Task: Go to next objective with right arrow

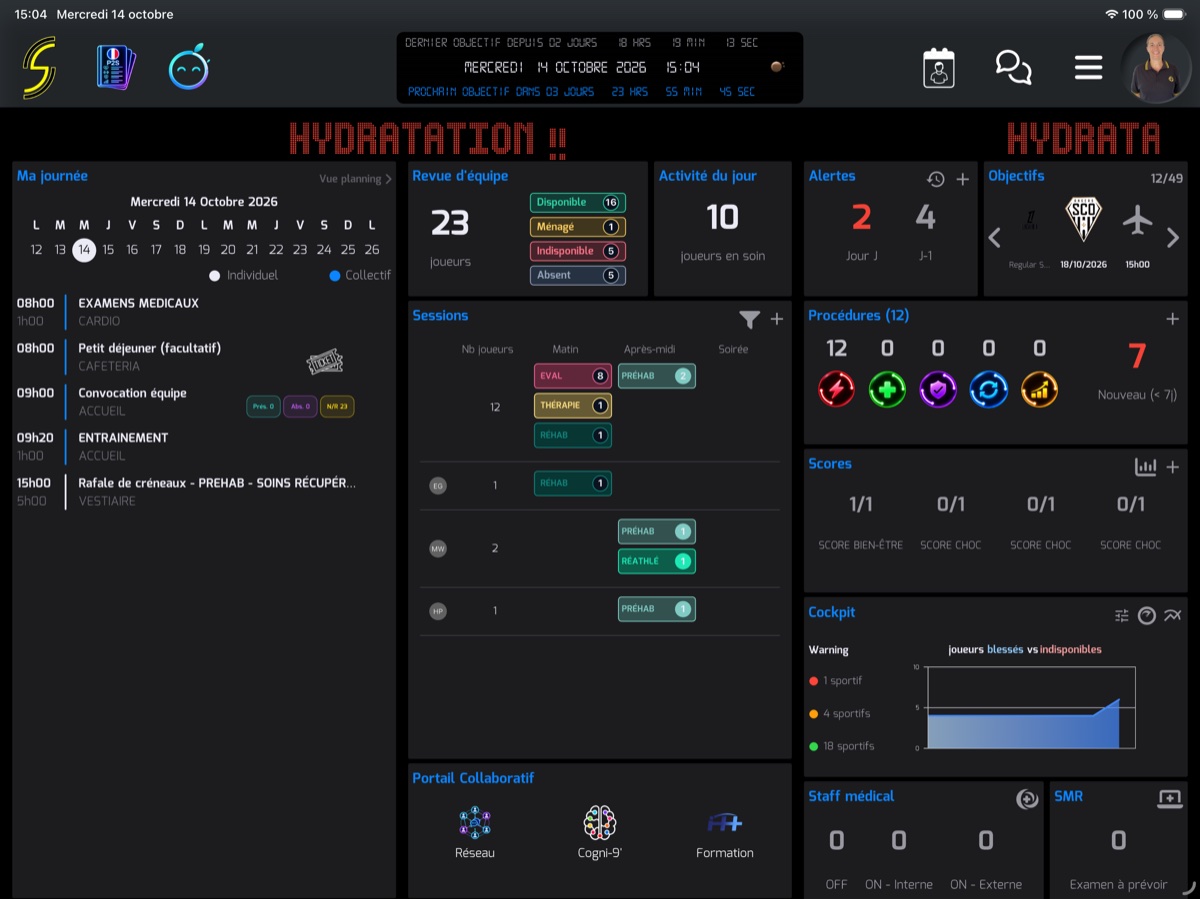Action: coord(1173,238)
